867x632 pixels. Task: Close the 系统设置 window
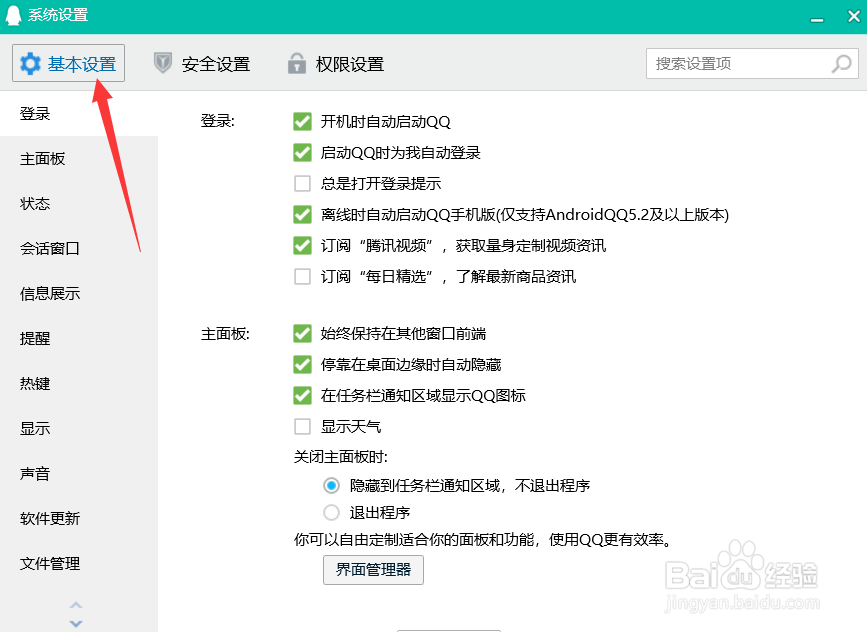click(854, 16)
